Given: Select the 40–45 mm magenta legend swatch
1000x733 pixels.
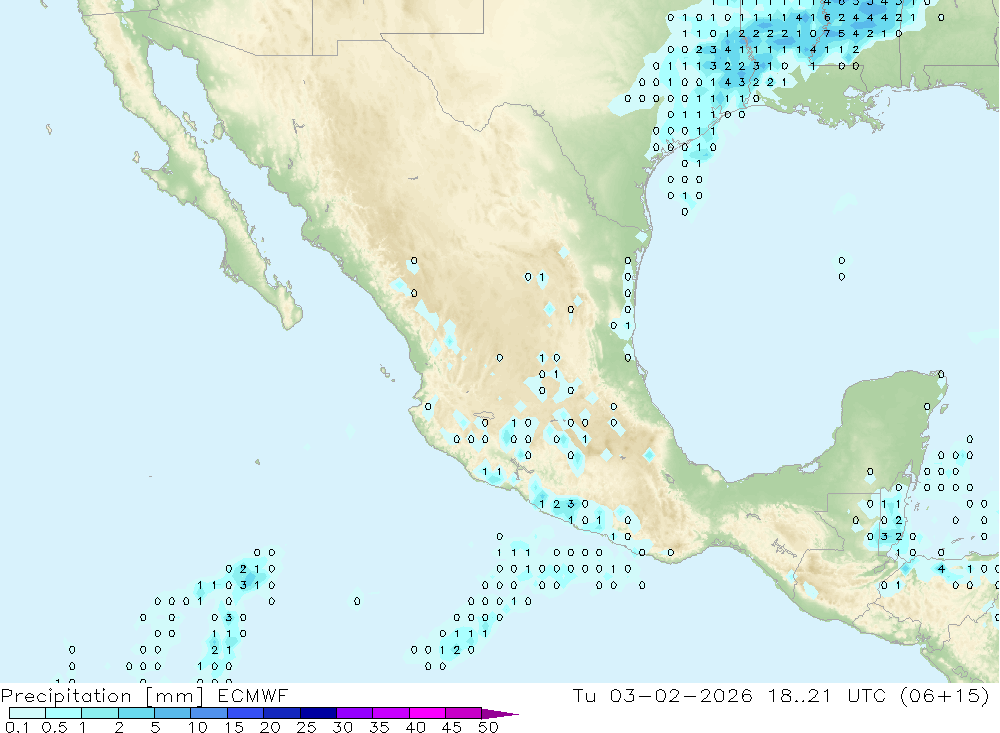Looking at the screenshot, I should pos(427,713).
